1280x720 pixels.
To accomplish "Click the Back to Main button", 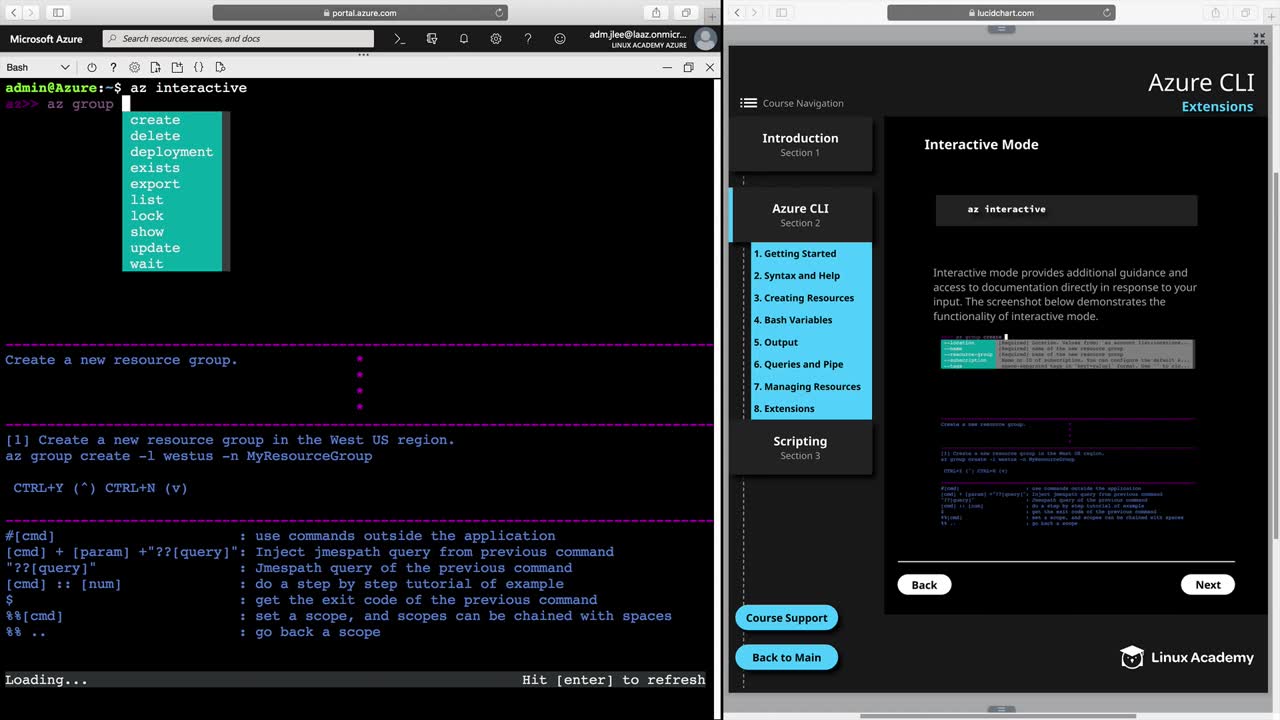I will (x=786, y=657).
